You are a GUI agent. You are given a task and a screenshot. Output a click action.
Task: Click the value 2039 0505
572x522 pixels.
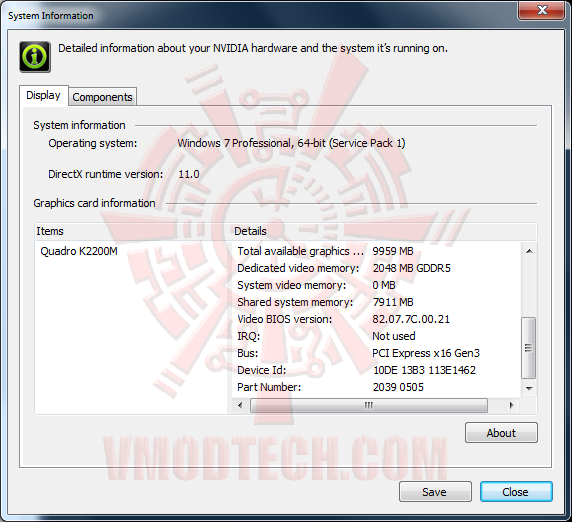(x=398, y=387)
